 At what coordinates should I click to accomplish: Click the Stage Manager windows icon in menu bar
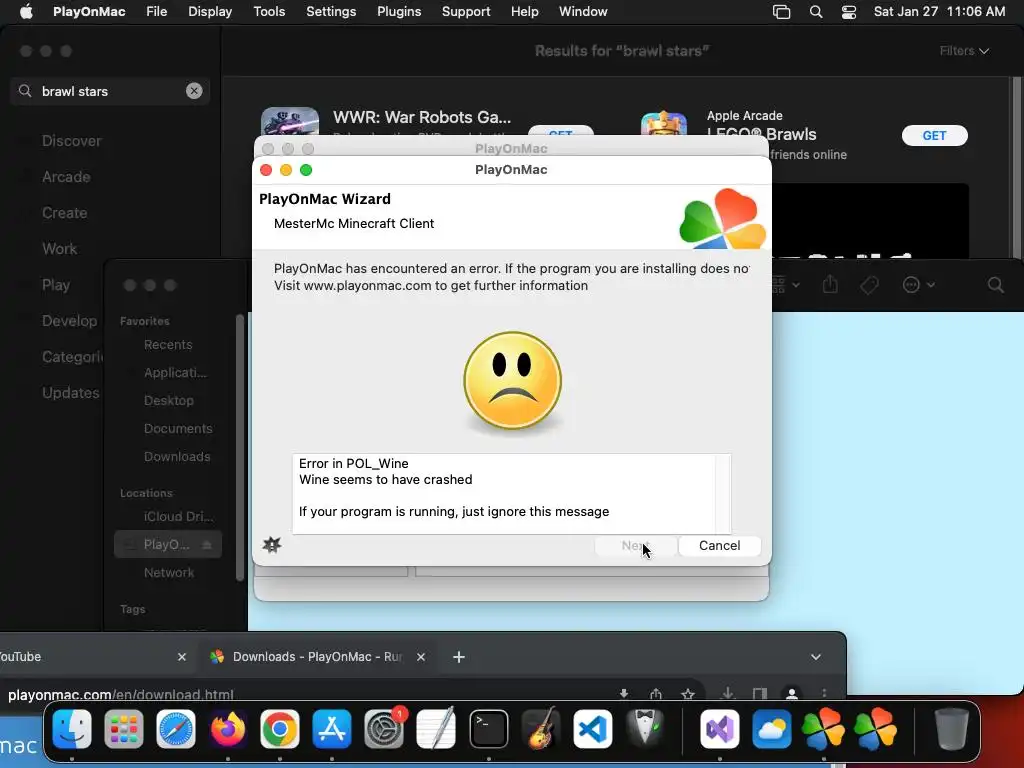tap(781, 12)
